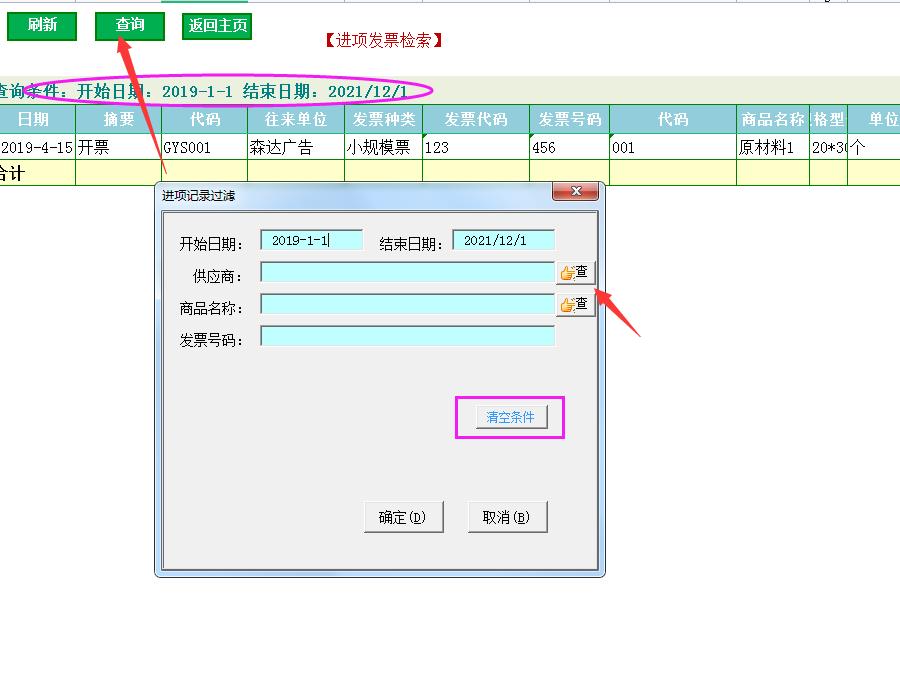Click the 原材料1 product cell
900x679 pixels.
[x=768, y=145]
